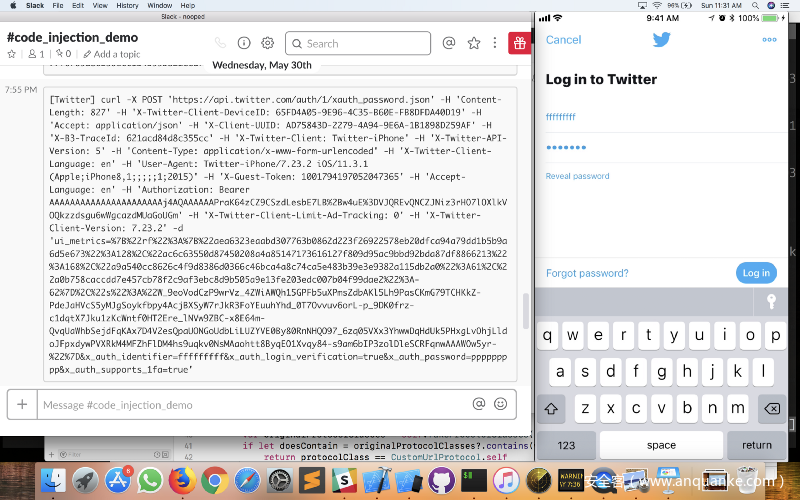Open GitHub Desktop from the Dock

point(441,481)
